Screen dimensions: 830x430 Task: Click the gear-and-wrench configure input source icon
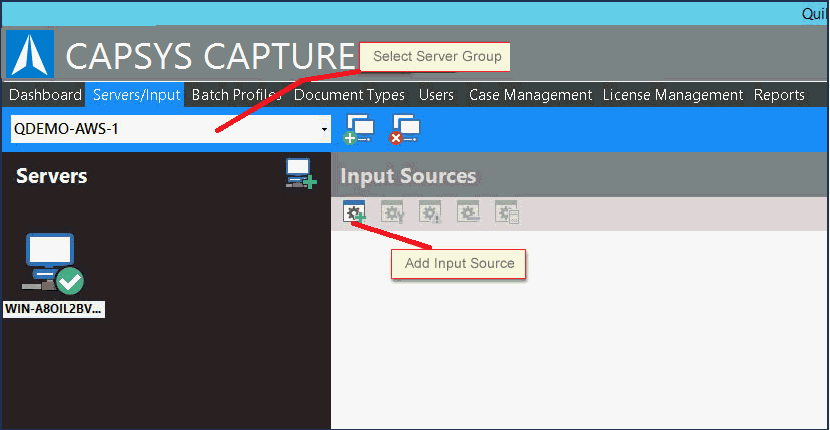[393, 212]
